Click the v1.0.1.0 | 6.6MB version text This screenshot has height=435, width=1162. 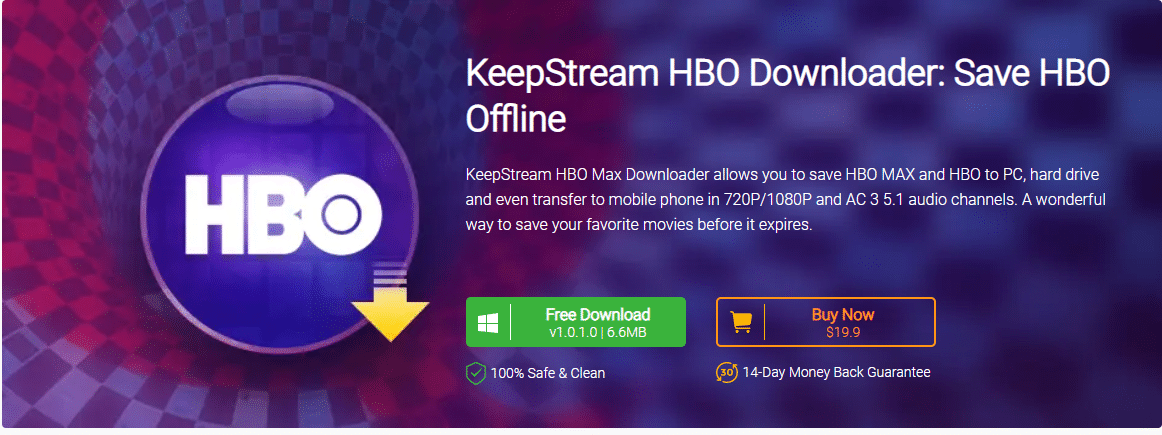coord(597,333)
